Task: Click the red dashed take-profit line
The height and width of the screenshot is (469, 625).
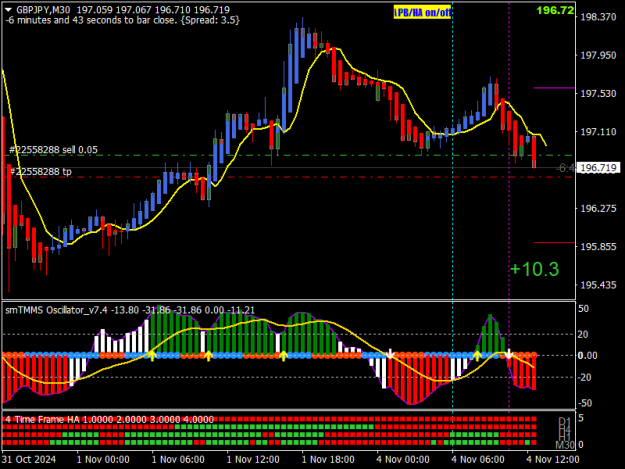Action: point(288,177)
